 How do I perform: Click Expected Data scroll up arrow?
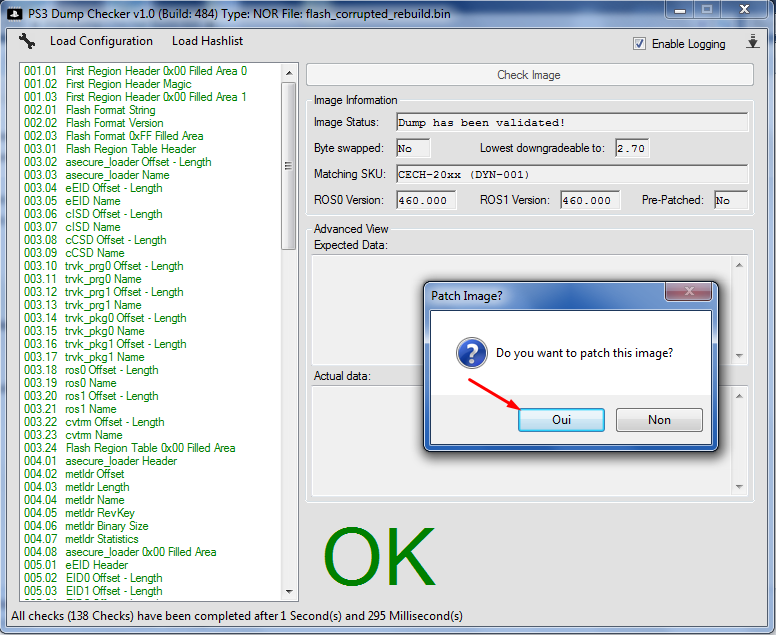[x=739, y=266]
